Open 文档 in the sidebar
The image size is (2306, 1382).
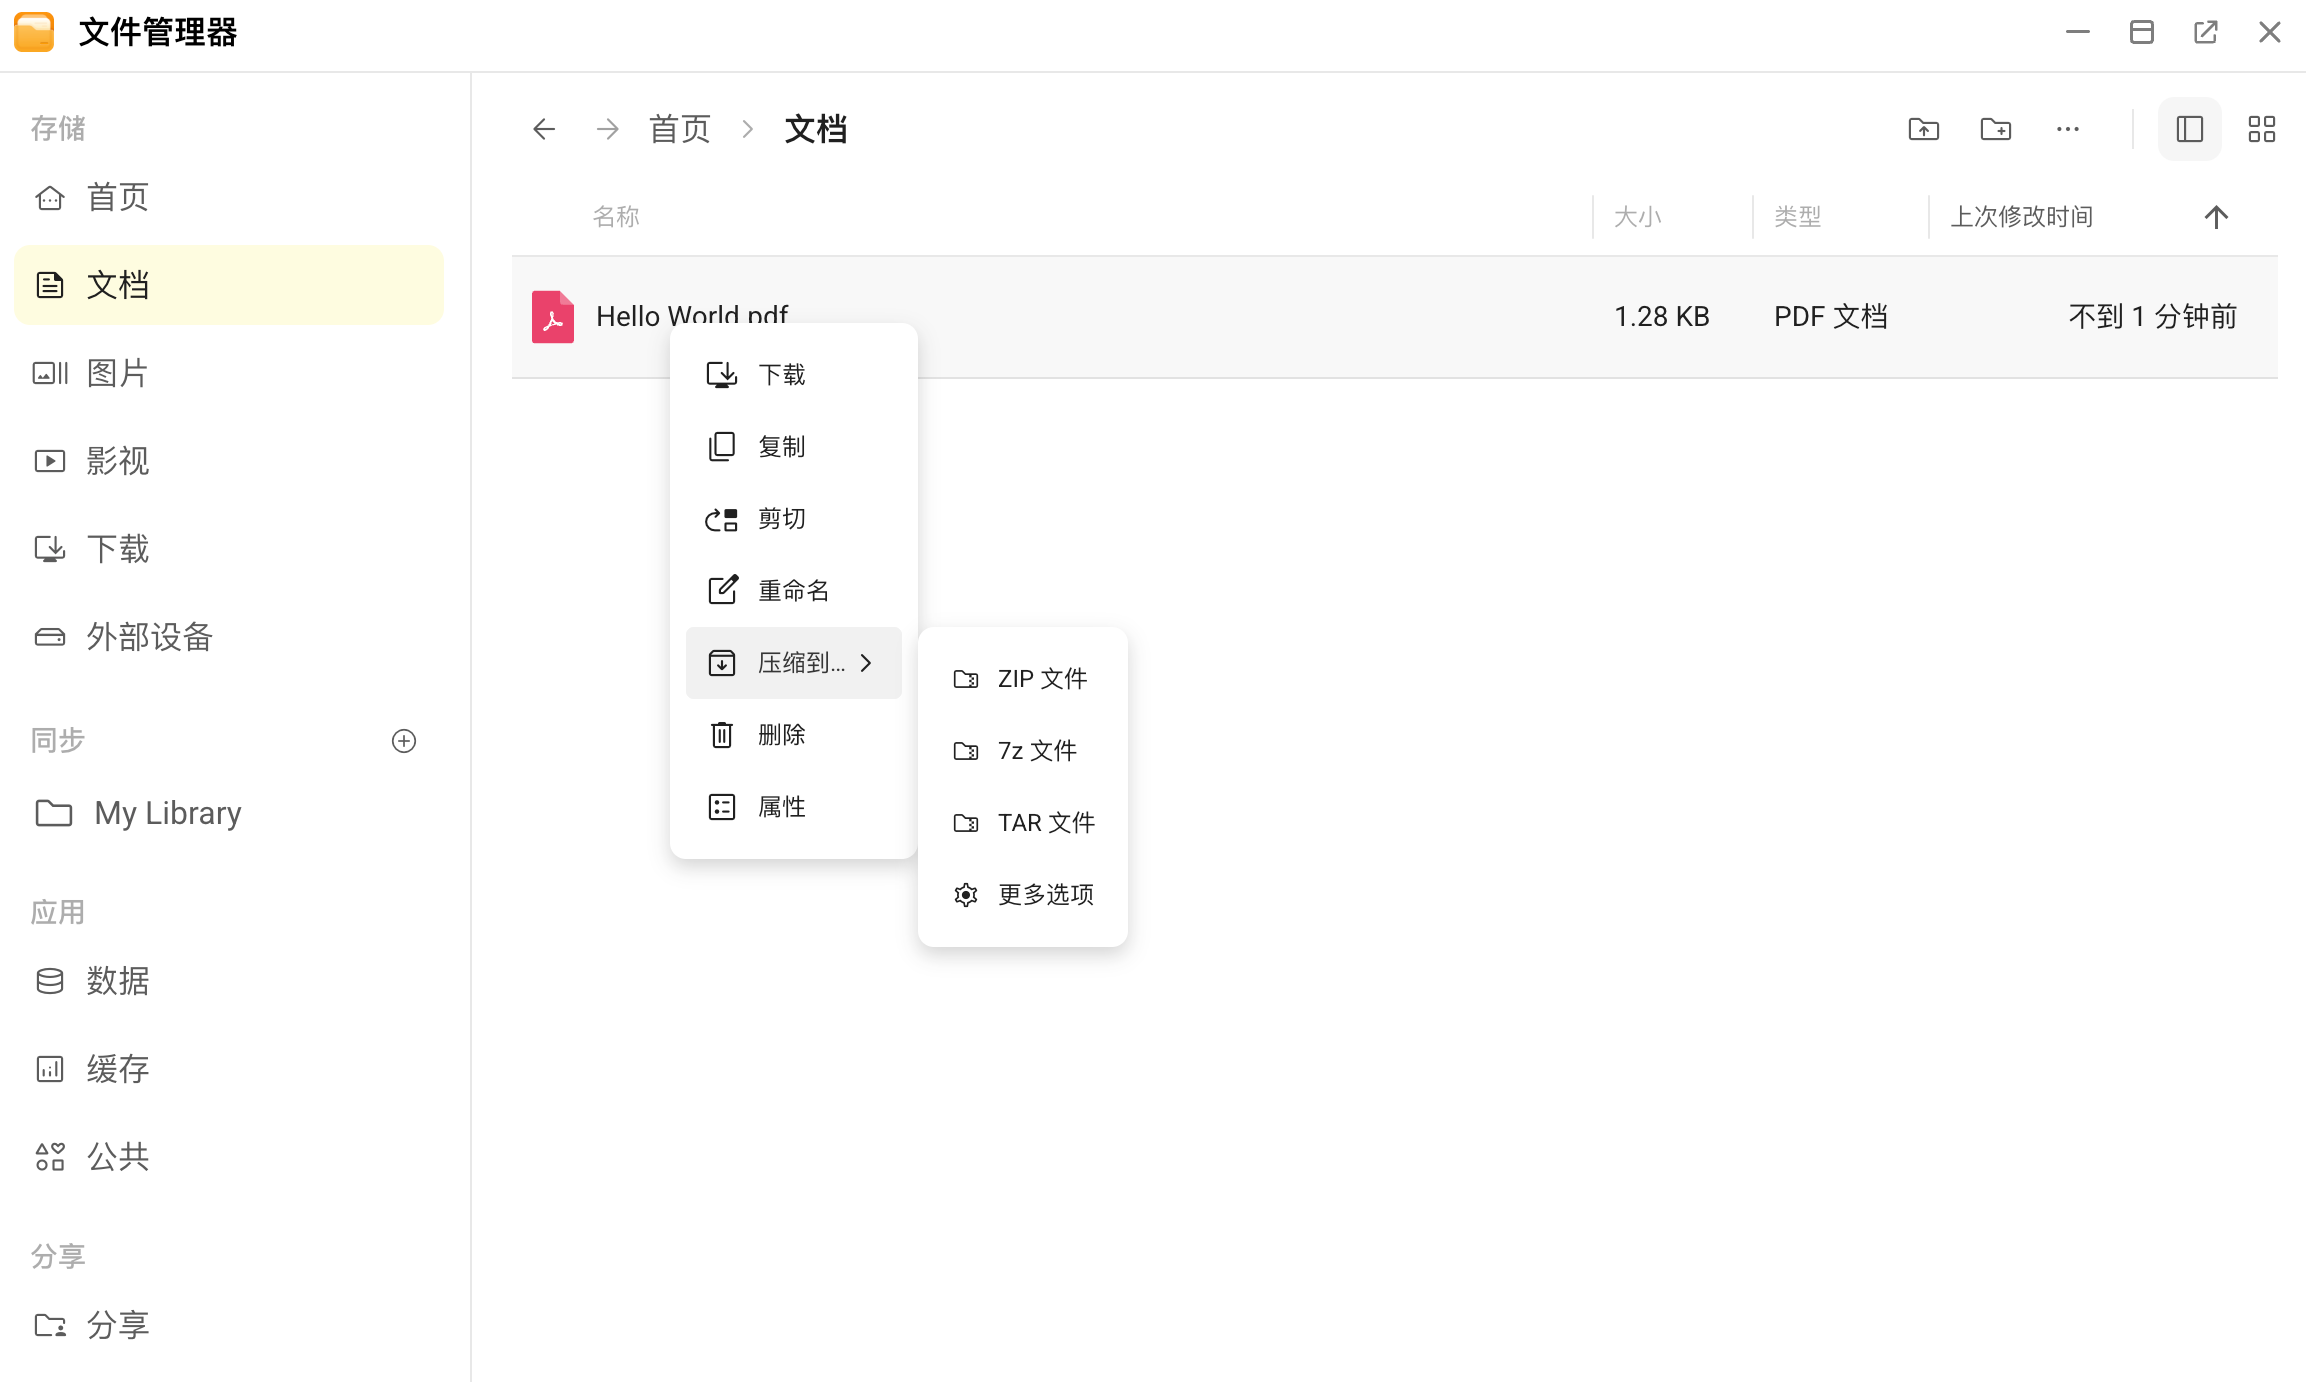click(x=229, y=285)
